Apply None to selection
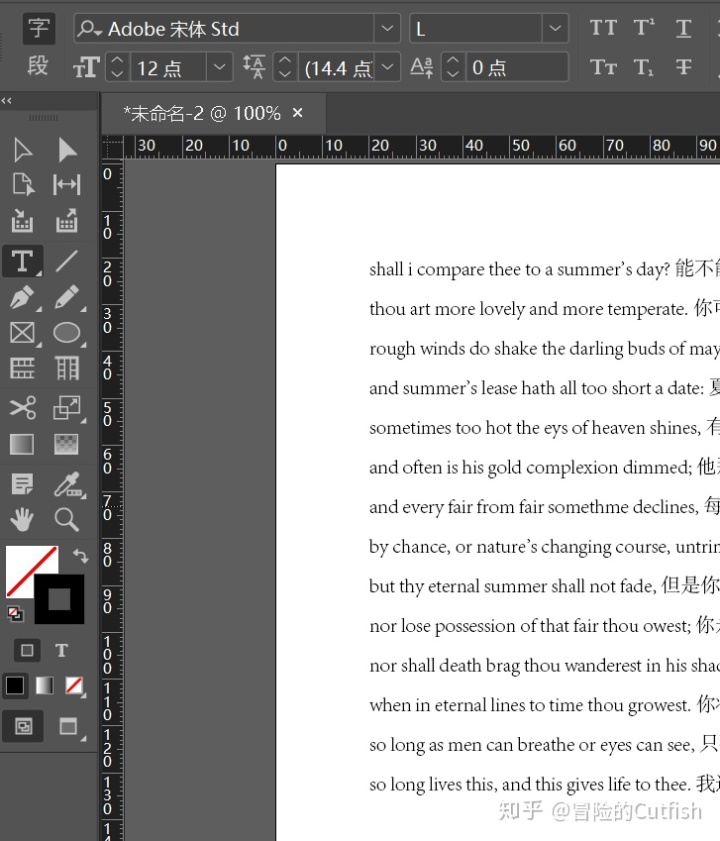The image size is (720, 841). 74,685
